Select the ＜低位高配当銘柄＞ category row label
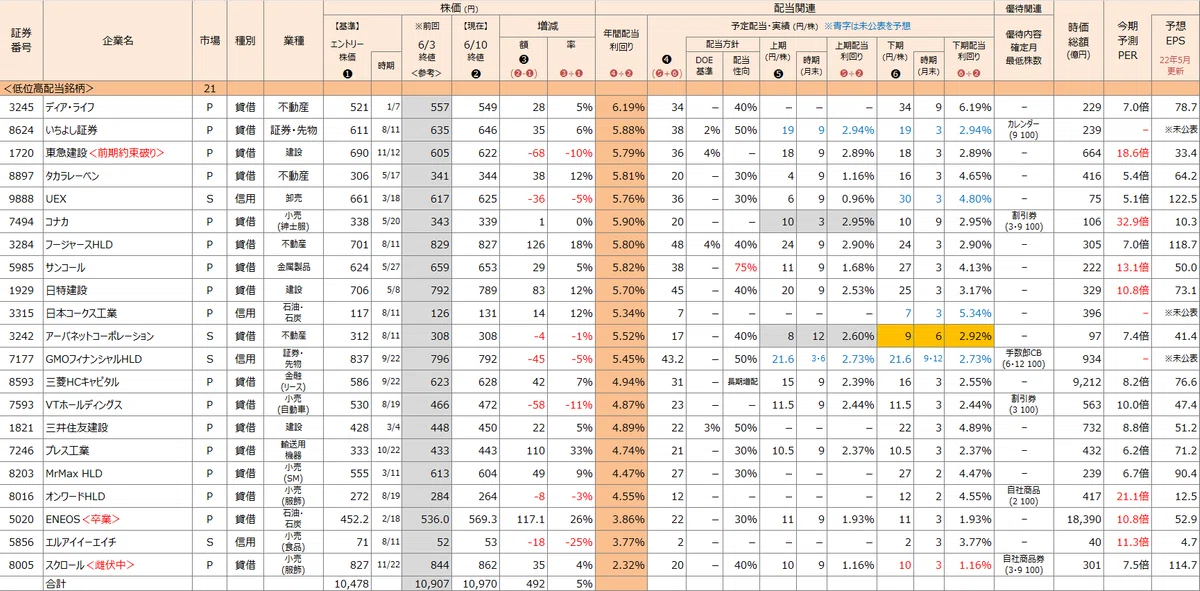1200x591 pixels. click(x=48, y=88)
